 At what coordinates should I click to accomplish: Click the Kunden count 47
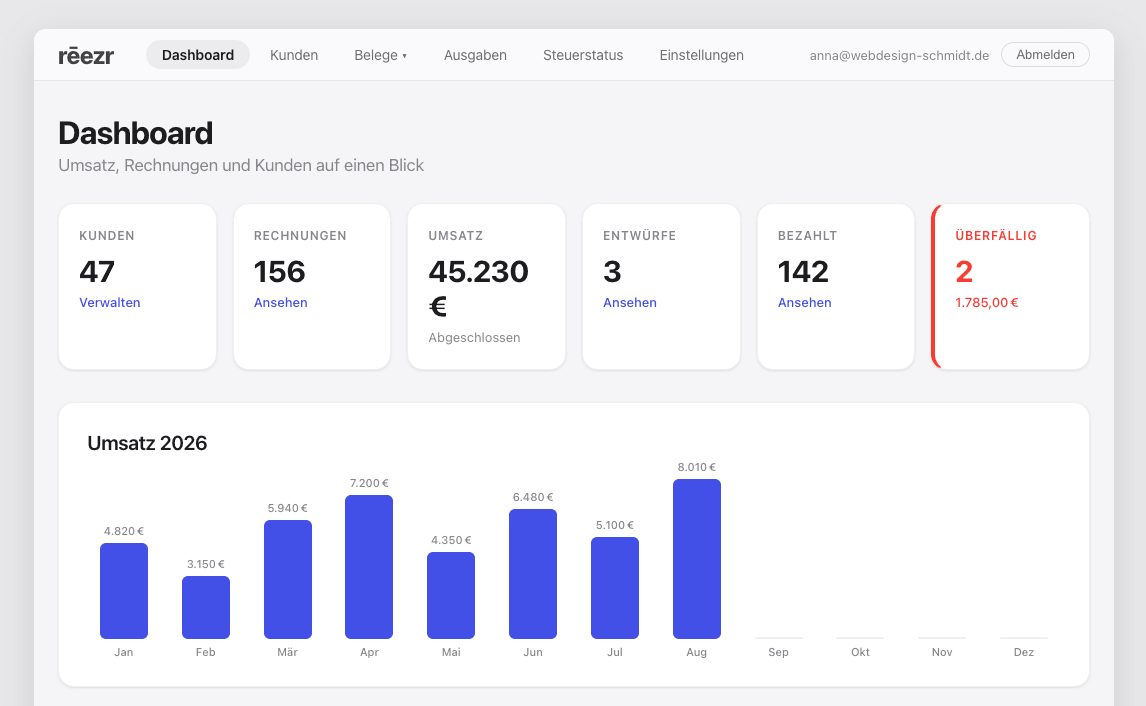pos(97,272)
